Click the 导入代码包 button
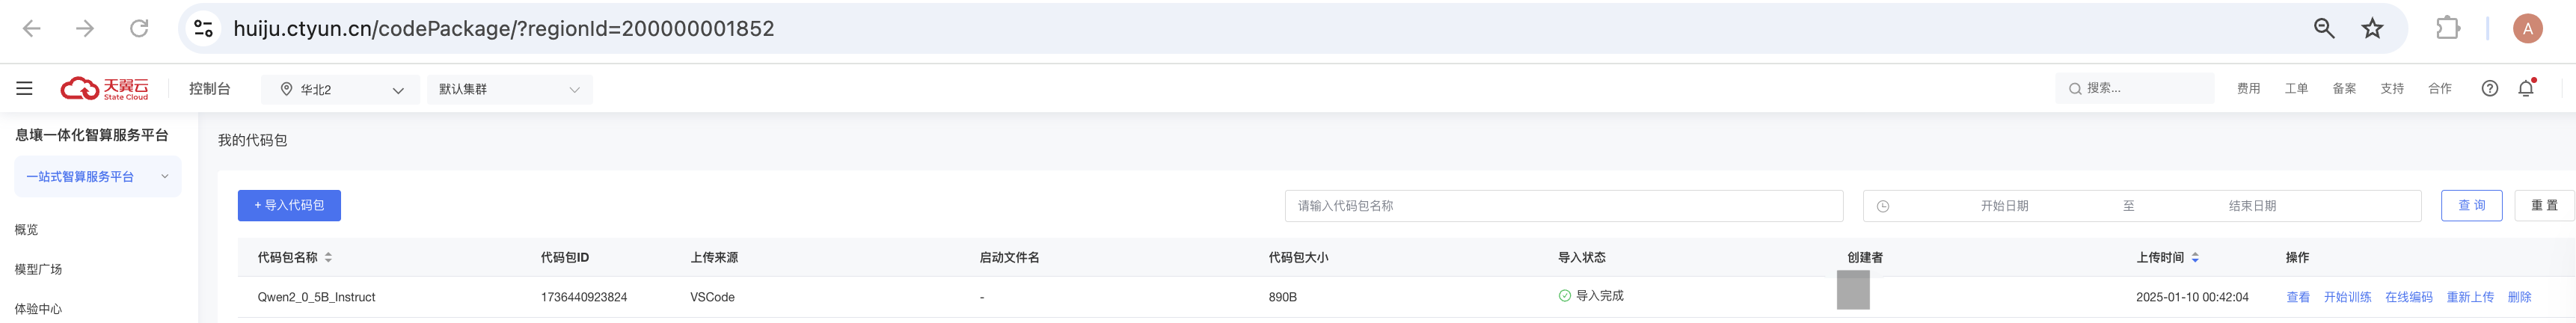This screenshot has width=2576, height=323. click(289, 205)
